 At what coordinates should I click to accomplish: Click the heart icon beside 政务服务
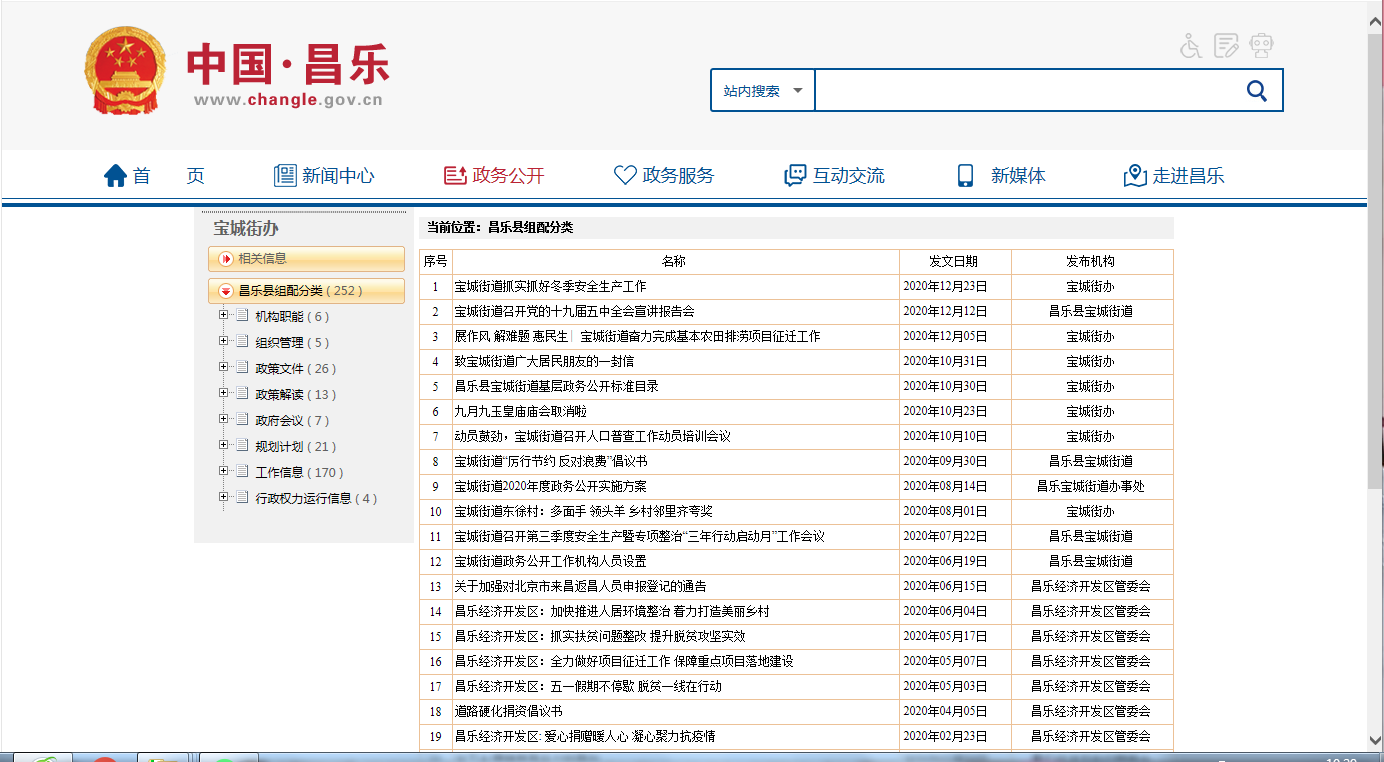[x=625, y=176]
